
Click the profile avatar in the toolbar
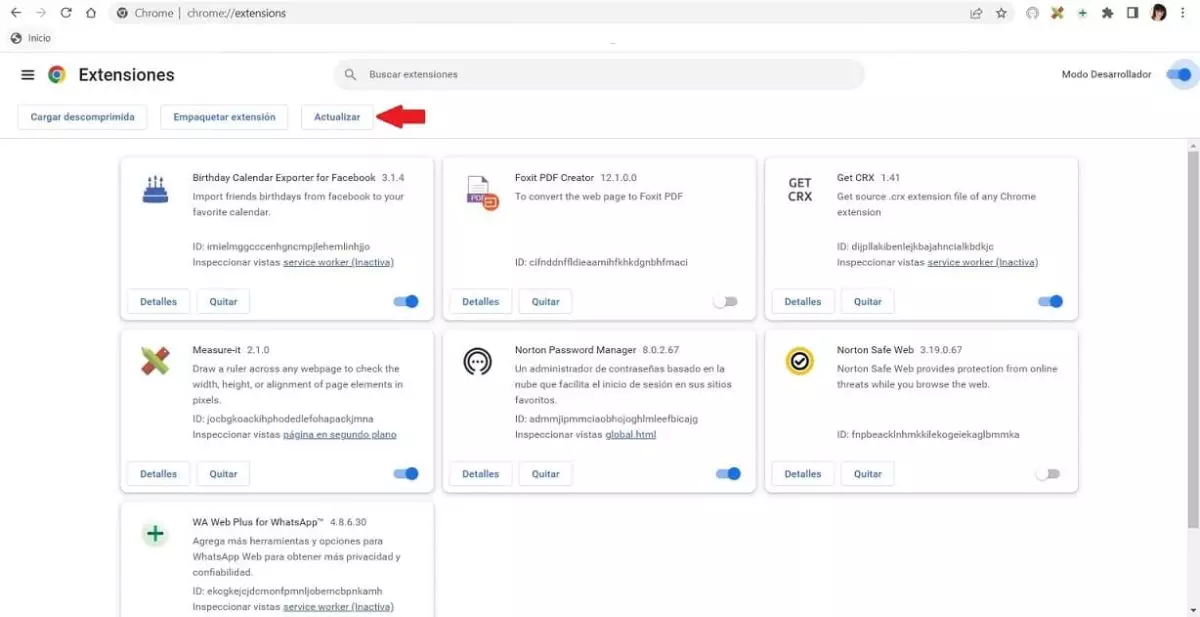(1157, 13)
